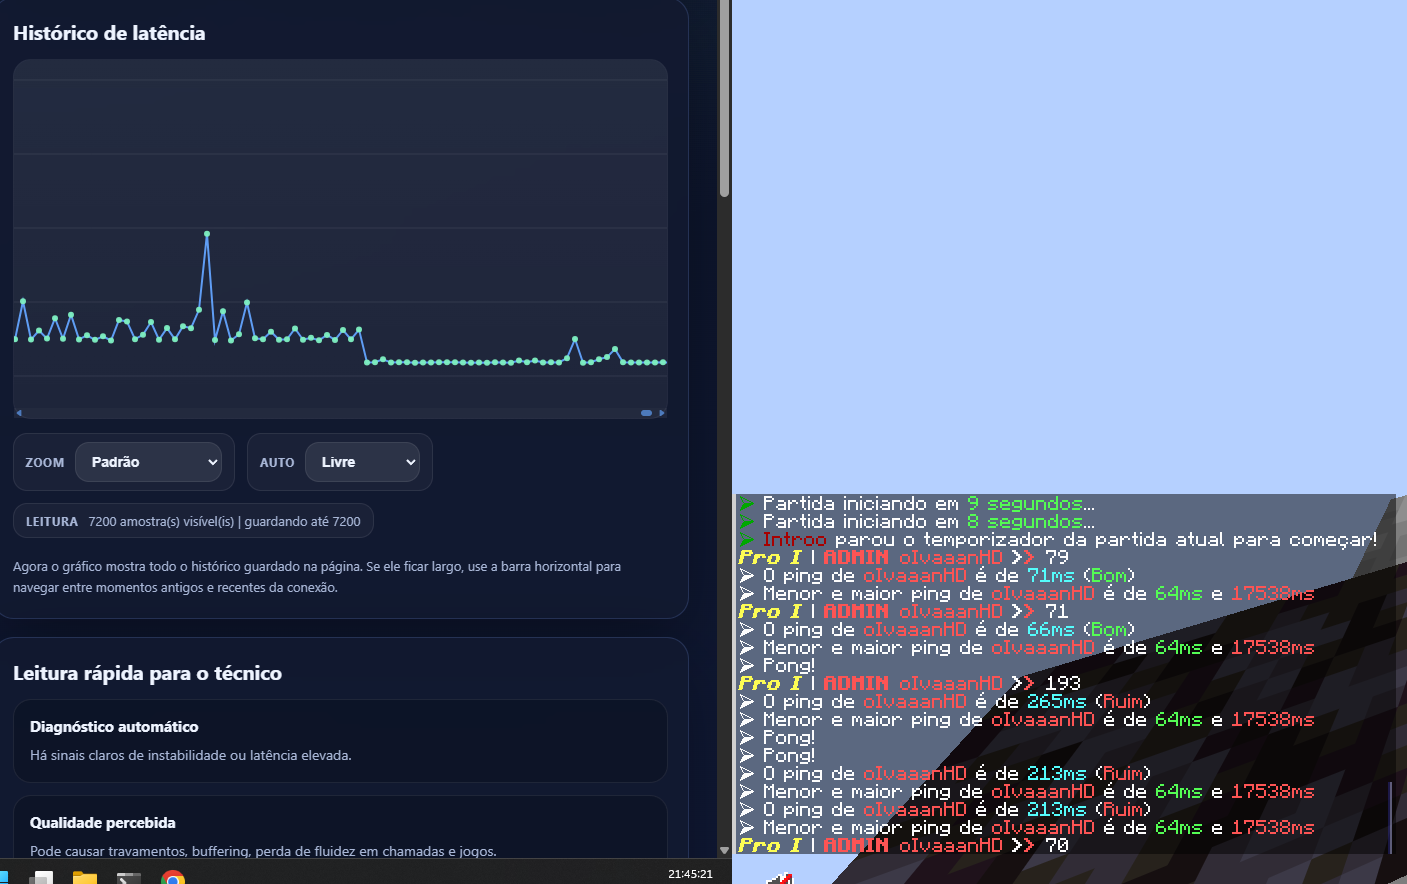Click the blue icon at the taskbar's left edge
The width and height of the screenshot is (1407, 884).
(3, 876)
